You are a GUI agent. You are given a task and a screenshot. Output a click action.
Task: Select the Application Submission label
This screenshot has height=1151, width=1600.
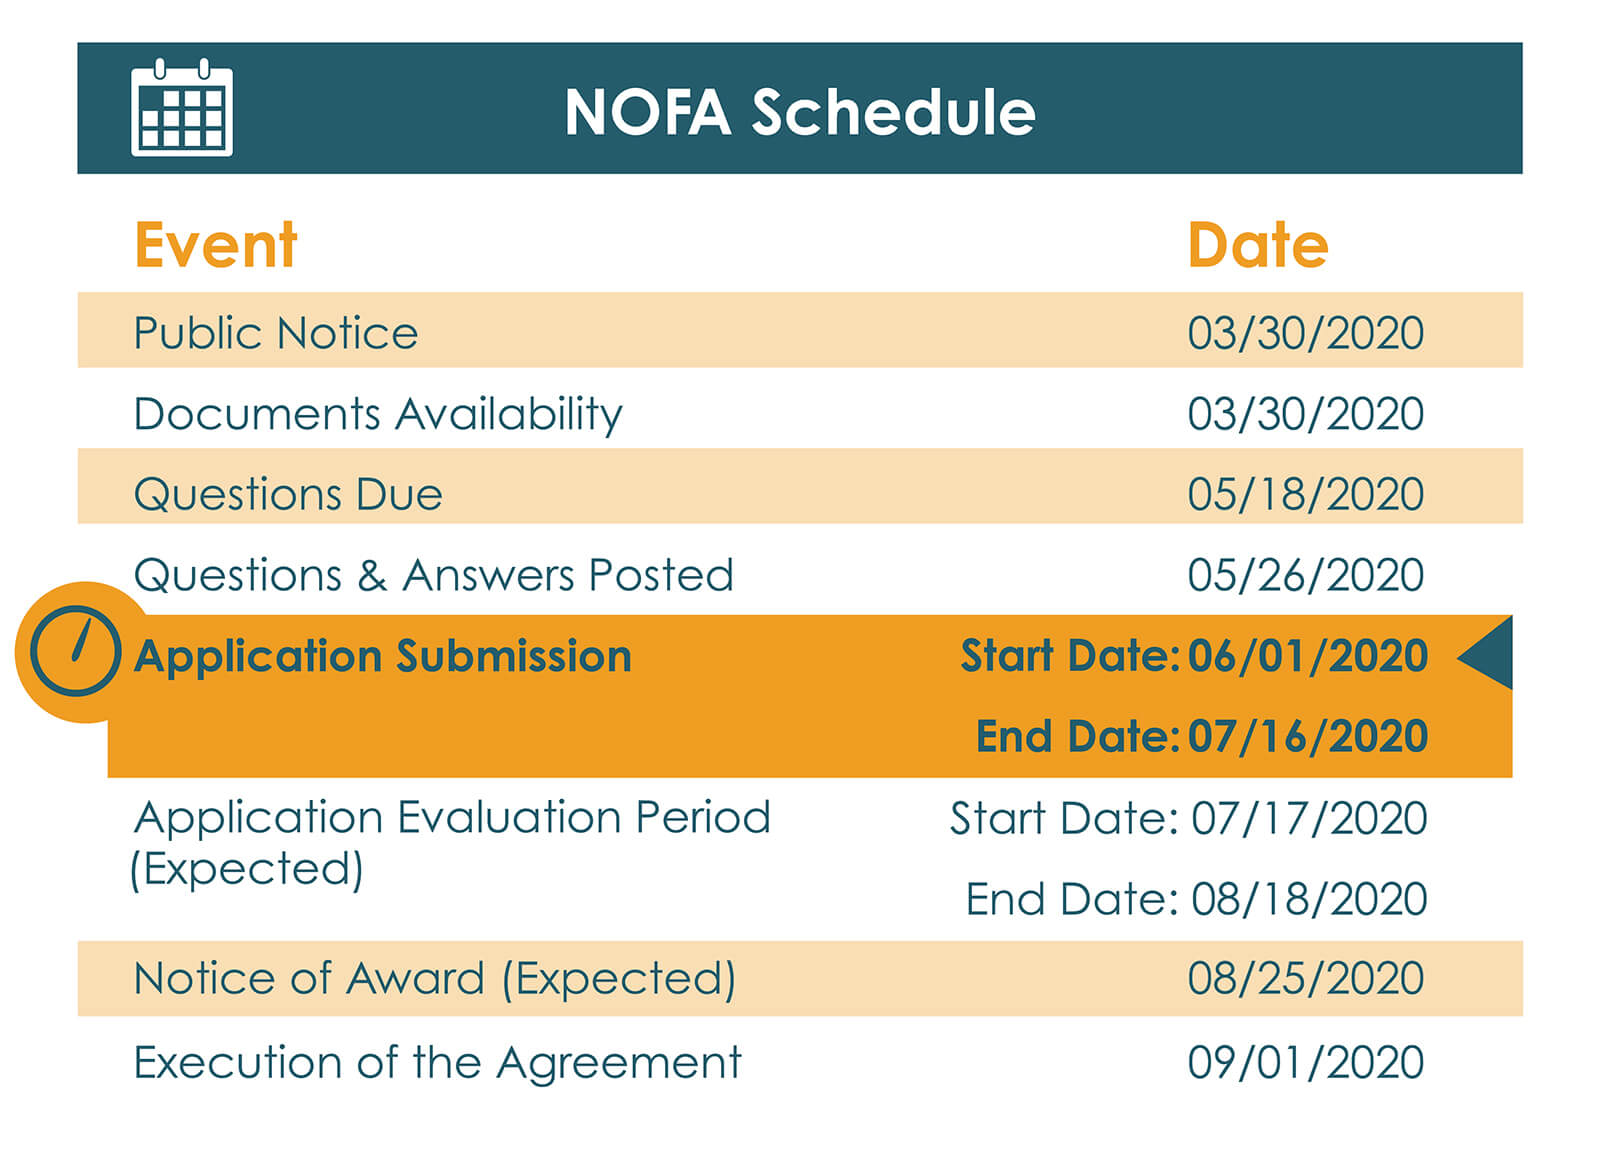[383, 656]
